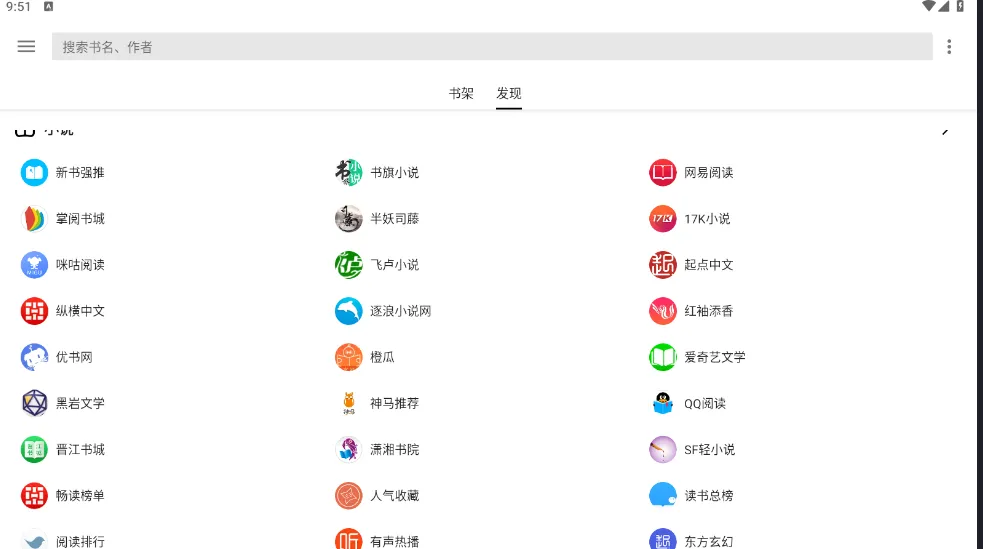Select the 起点中文 label
Screen dimensions: 983x549
708,264
